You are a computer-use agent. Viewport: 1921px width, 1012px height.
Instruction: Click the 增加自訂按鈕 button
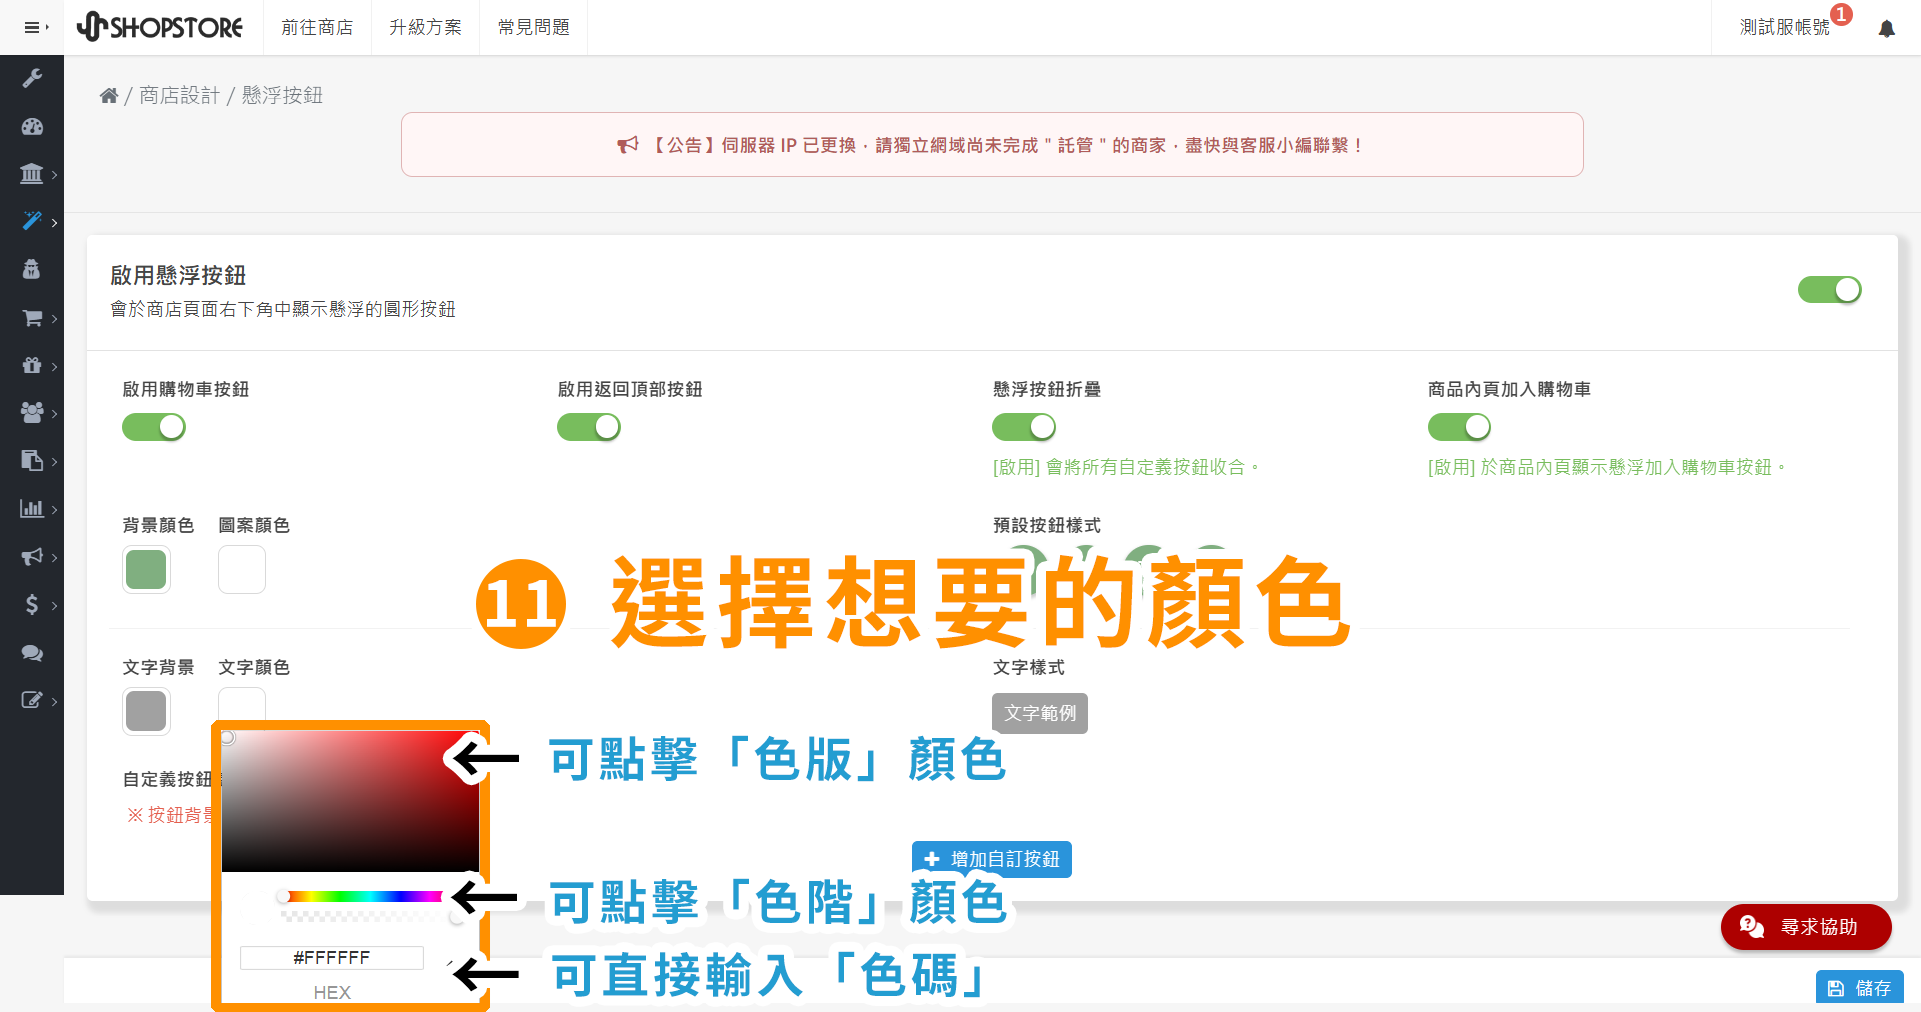point(992,859)
